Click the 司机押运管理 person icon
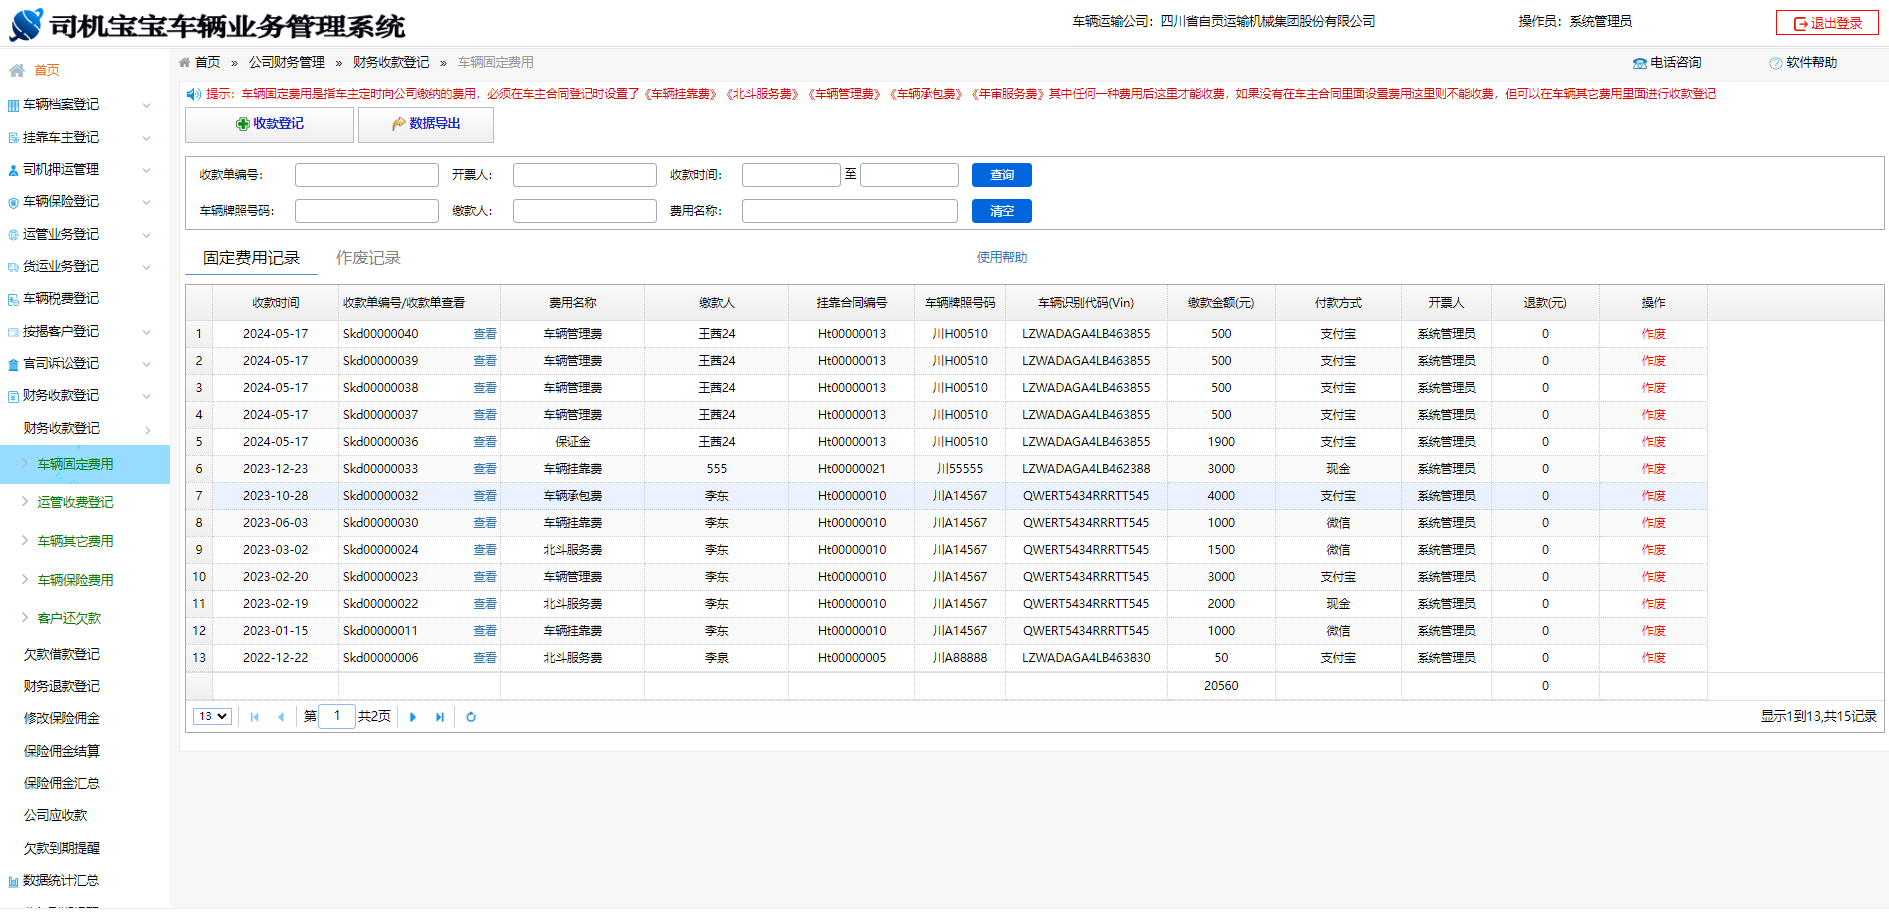This screenshot has height=914, width=1889. (13, 170)
